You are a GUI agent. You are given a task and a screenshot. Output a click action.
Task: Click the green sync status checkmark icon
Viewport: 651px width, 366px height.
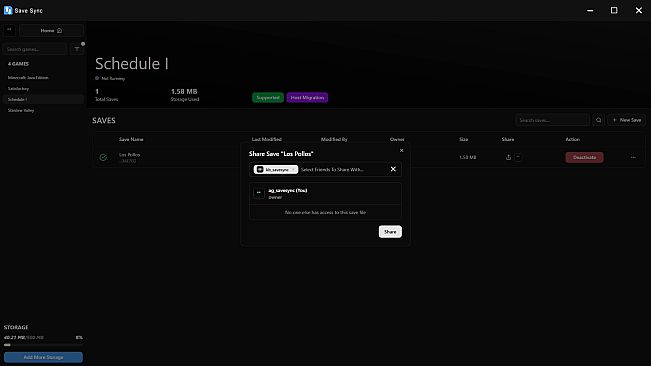coord(103,157)
